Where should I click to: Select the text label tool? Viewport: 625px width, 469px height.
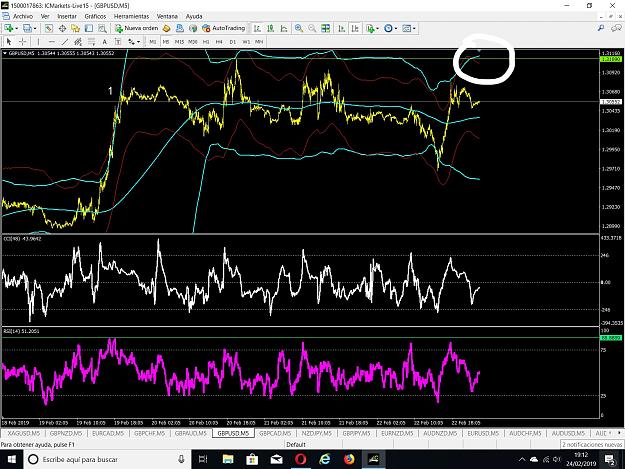point(118,41)
